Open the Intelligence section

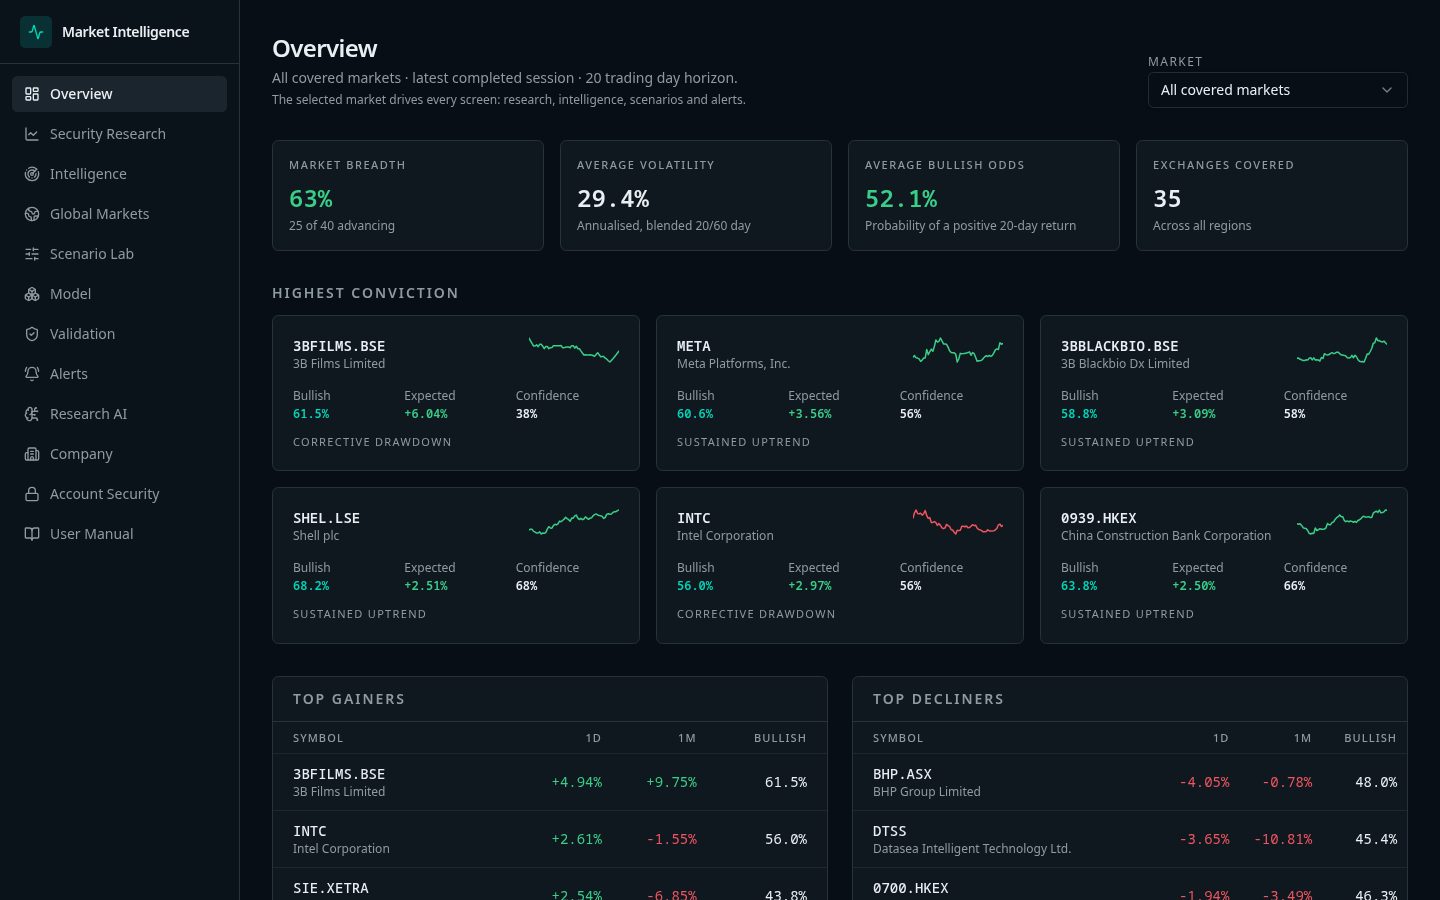click(119, 174)
